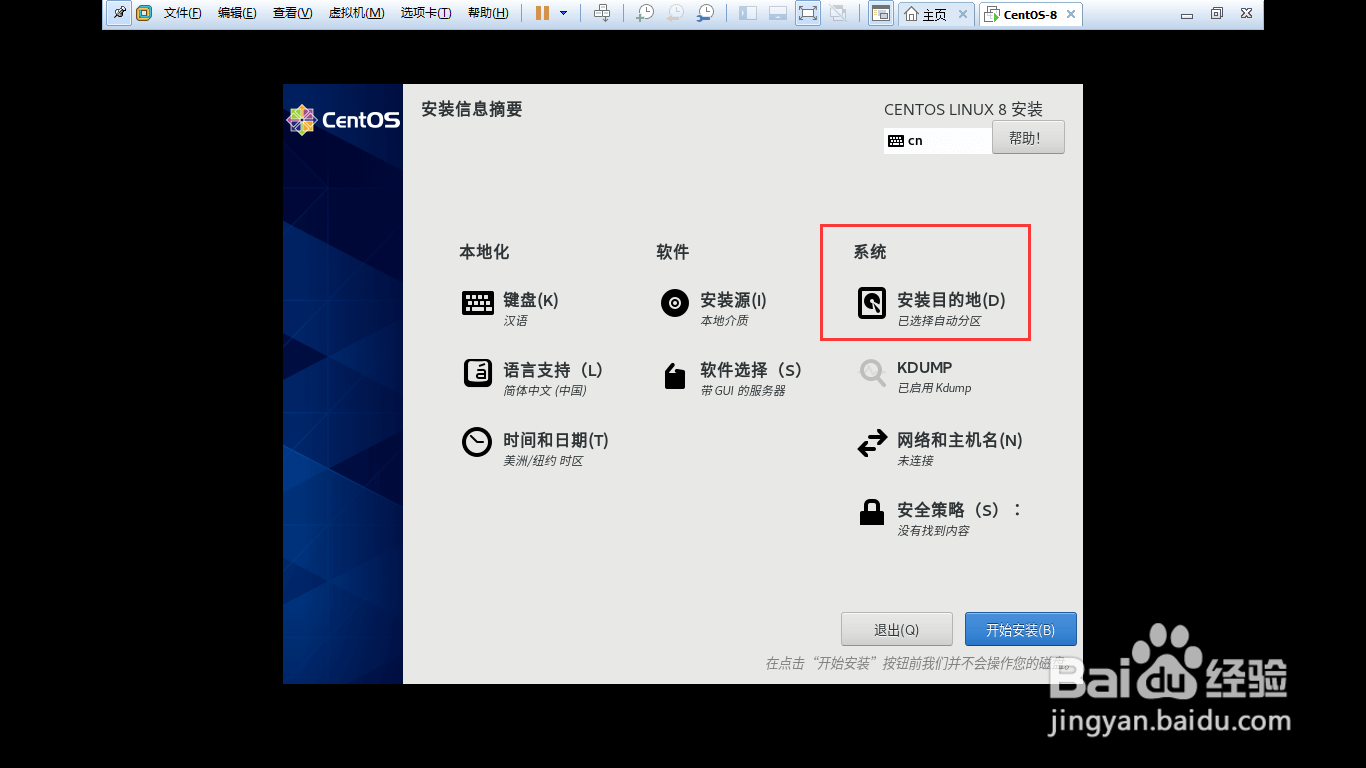Click the 没有找到内容 status text

933,531
